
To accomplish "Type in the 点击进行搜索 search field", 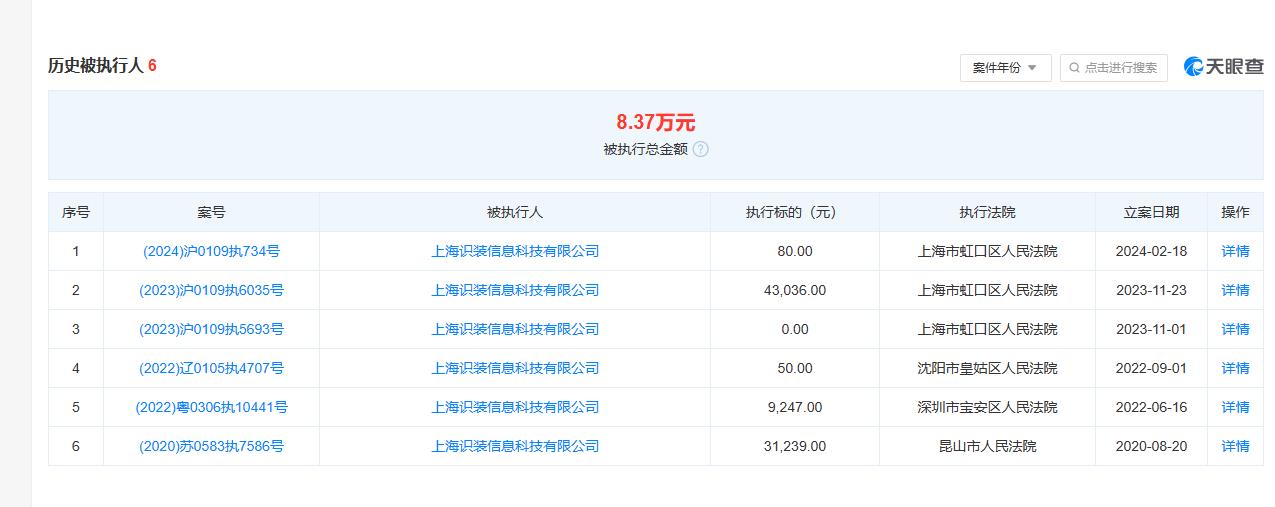I will [x=1120, y=68].
